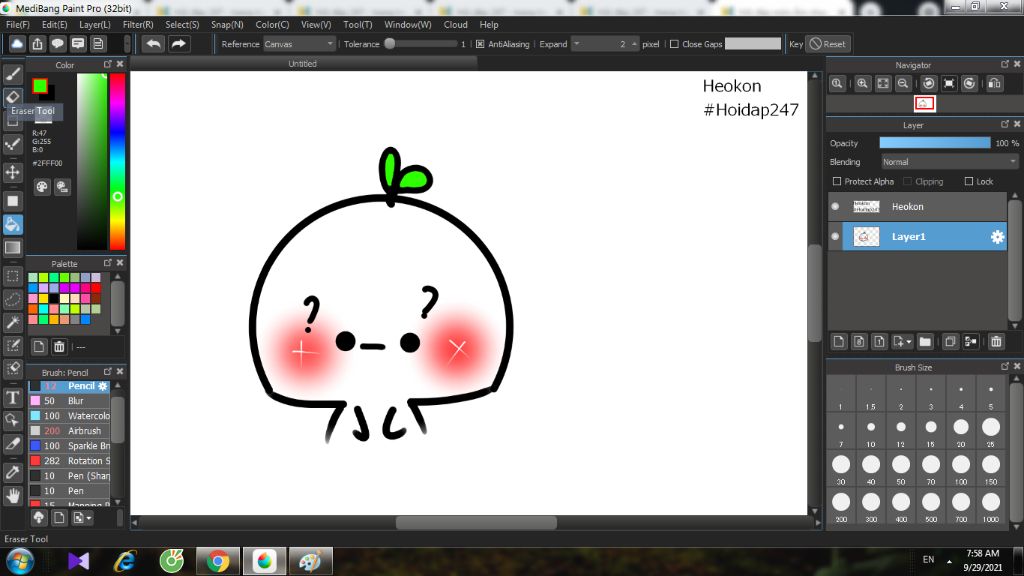Open the File menu
1024x576 pixels.
[18, 25]
